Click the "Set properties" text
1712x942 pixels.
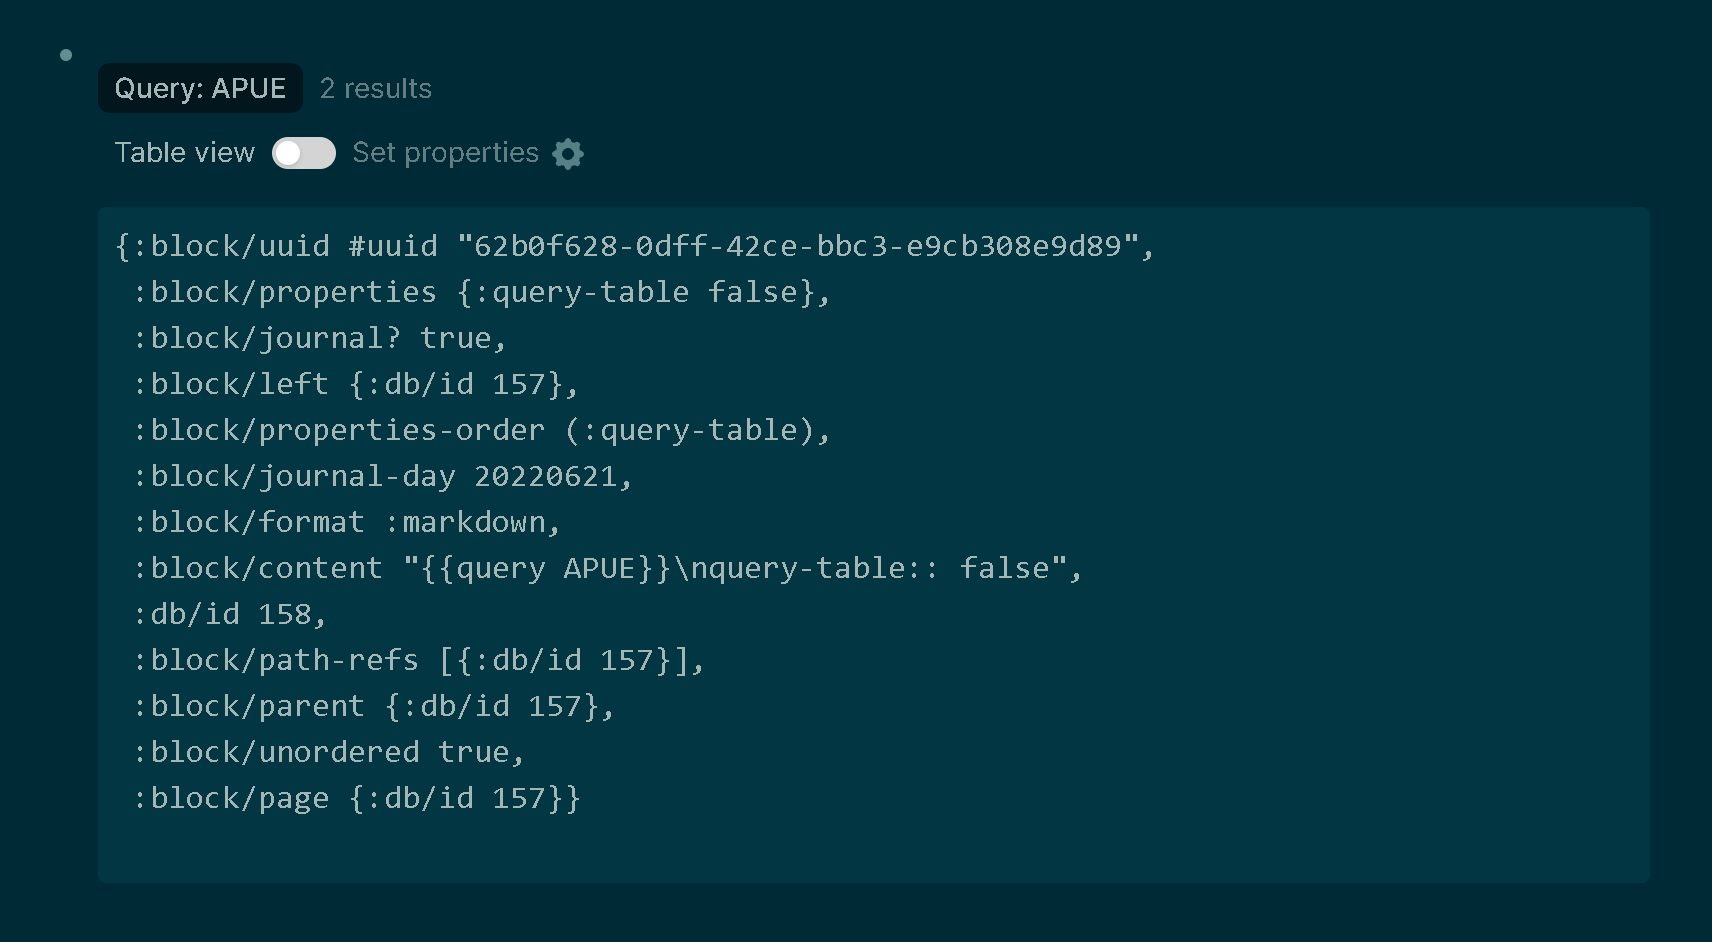[445, 152]
